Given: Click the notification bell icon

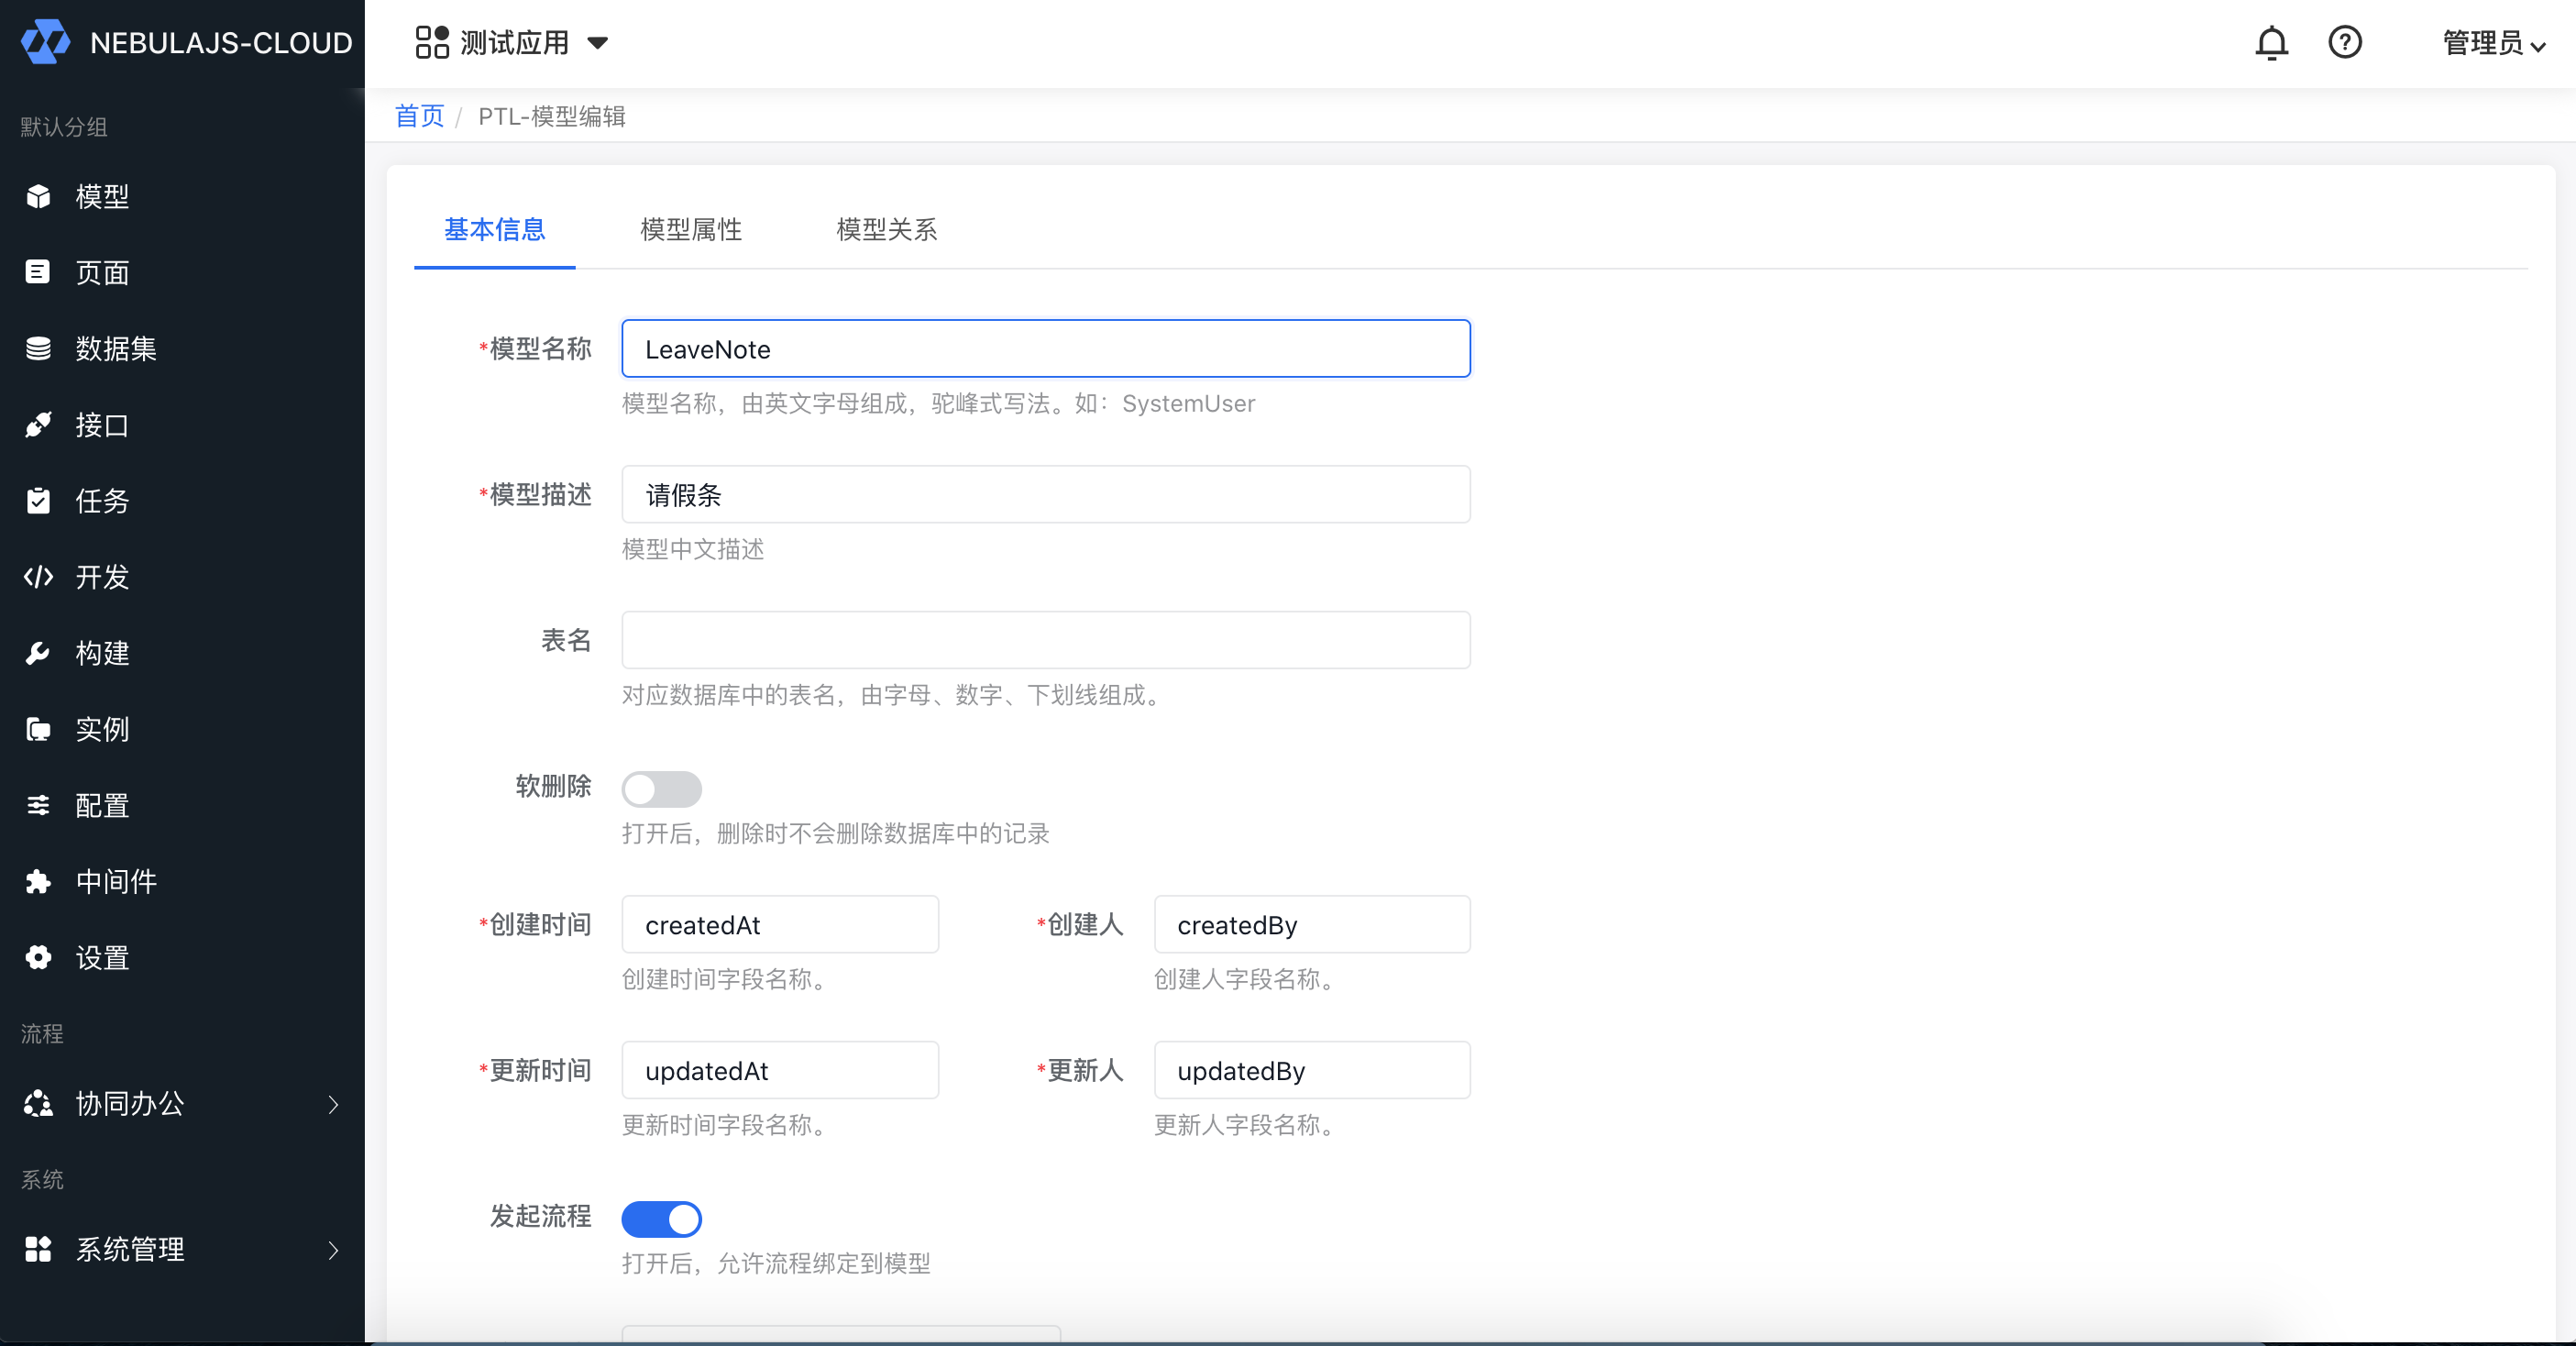Looking at the screenshot, I should click(x=2271, y=43).
